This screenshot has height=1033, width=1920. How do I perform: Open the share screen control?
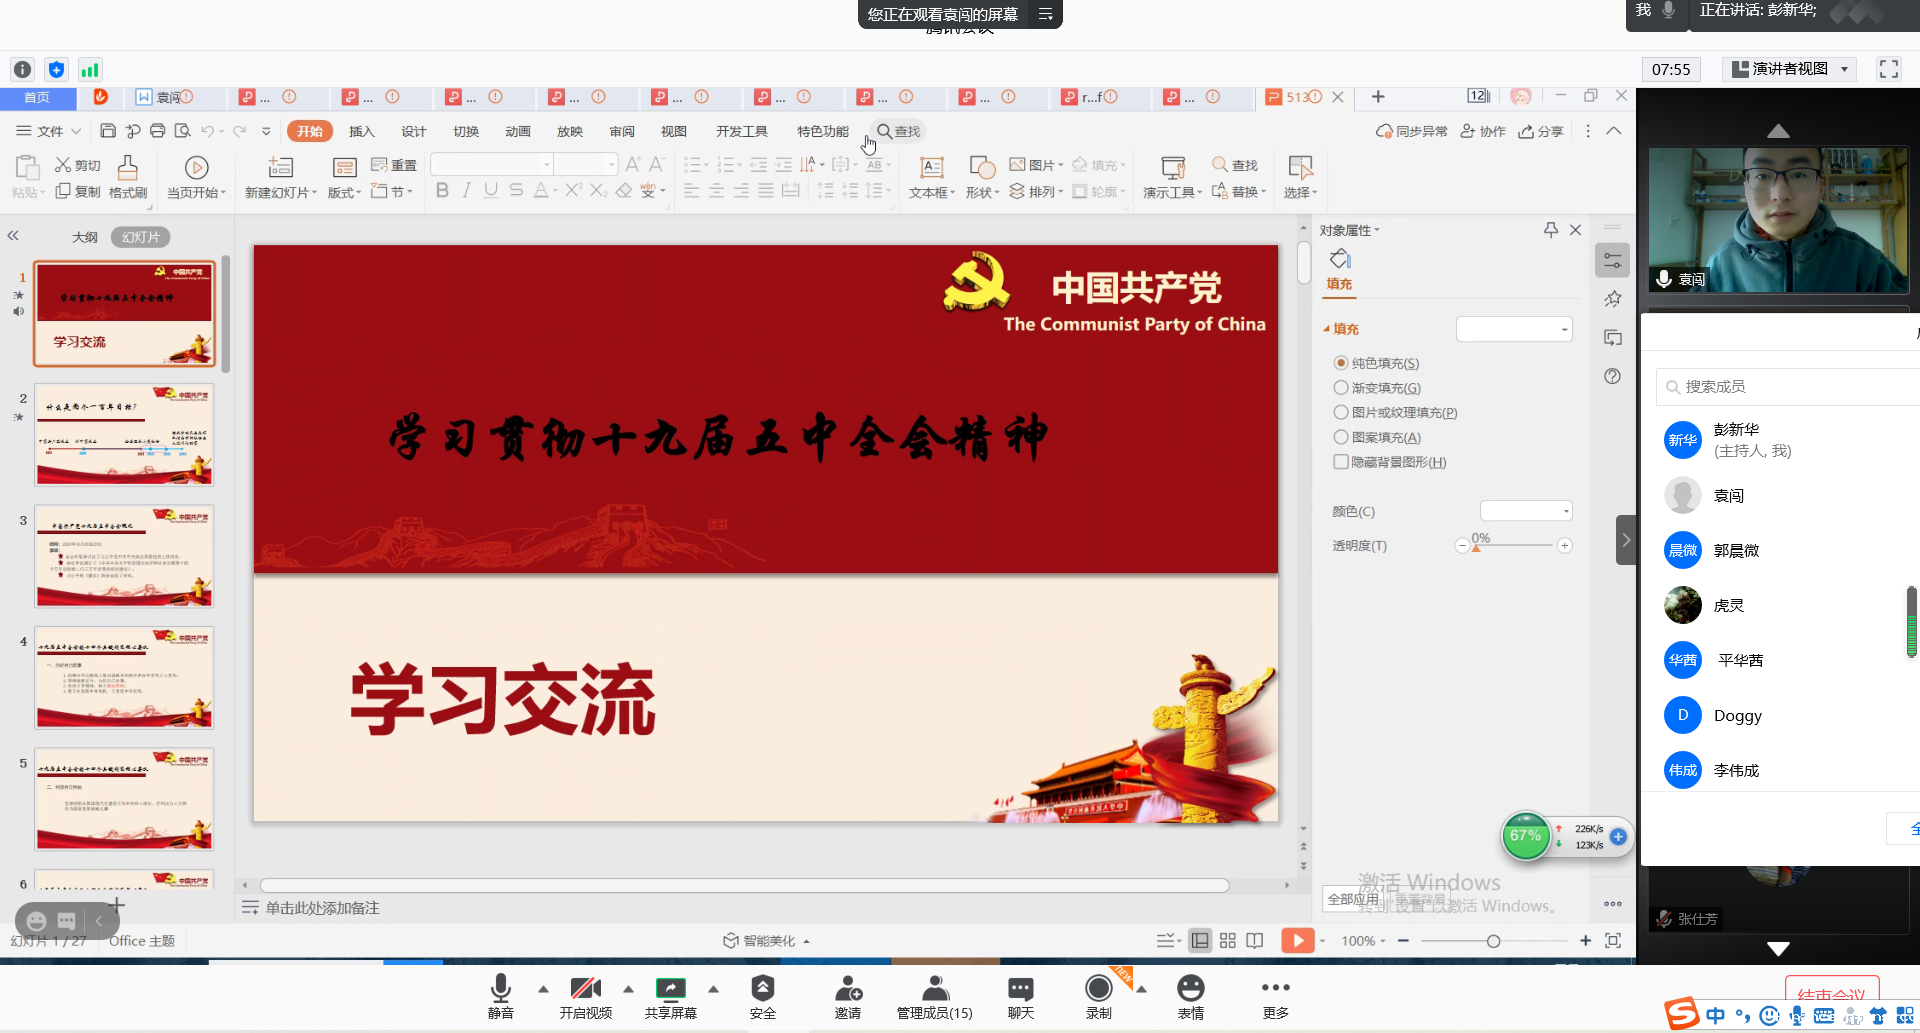tap(670, 989)
